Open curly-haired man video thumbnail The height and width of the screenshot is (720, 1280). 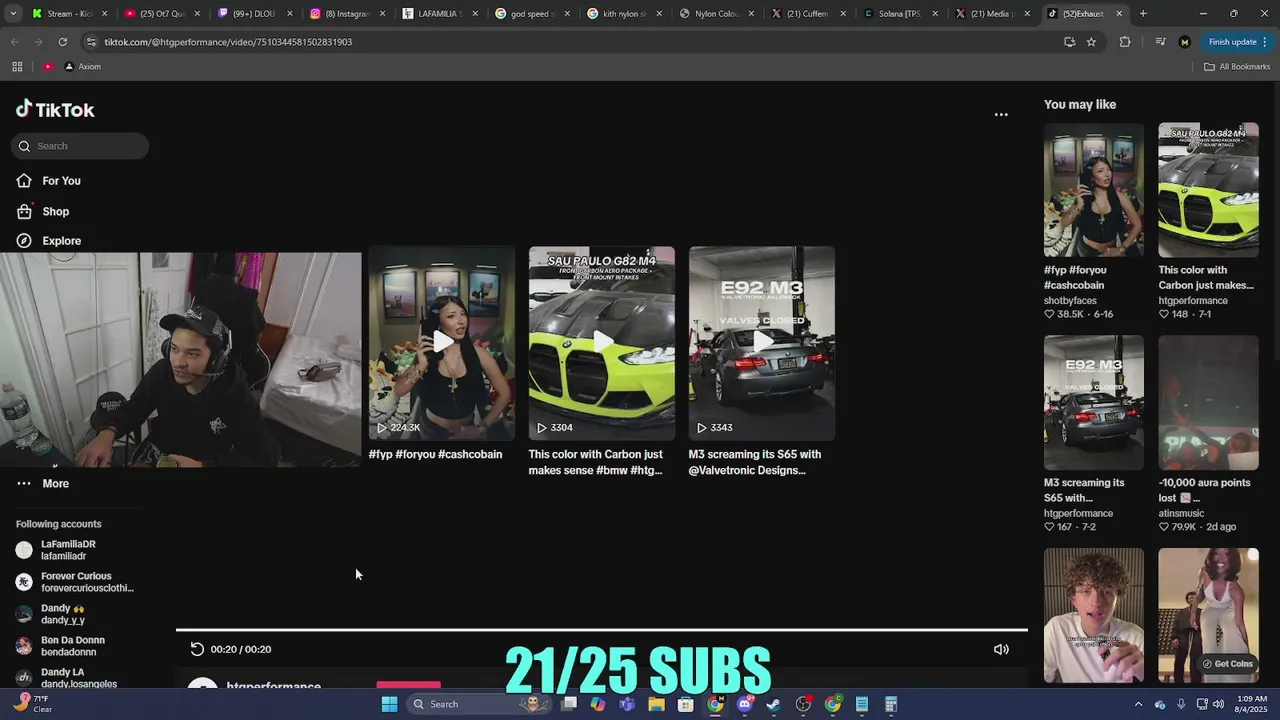point(1094,615)
